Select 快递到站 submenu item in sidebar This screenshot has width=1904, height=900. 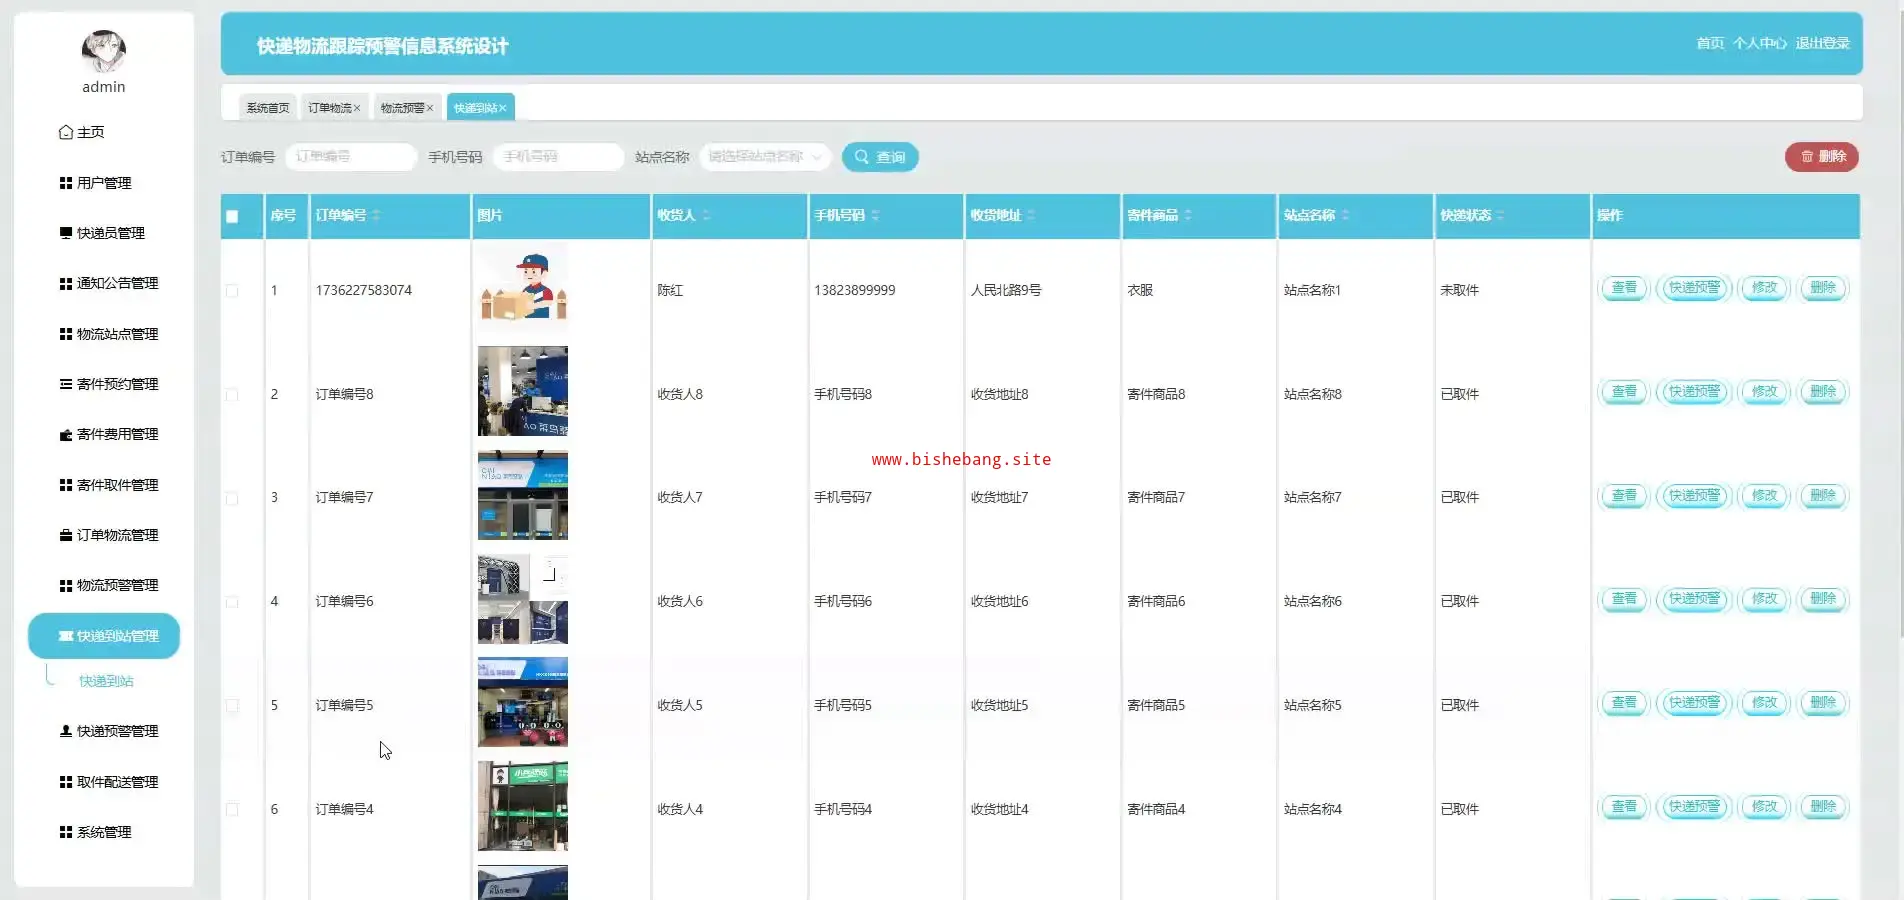tap(106, 681)
